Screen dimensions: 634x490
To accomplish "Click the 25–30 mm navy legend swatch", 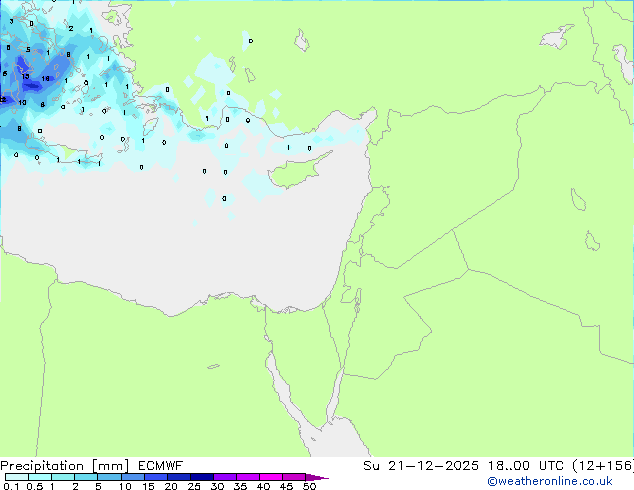I will [202, 477].
